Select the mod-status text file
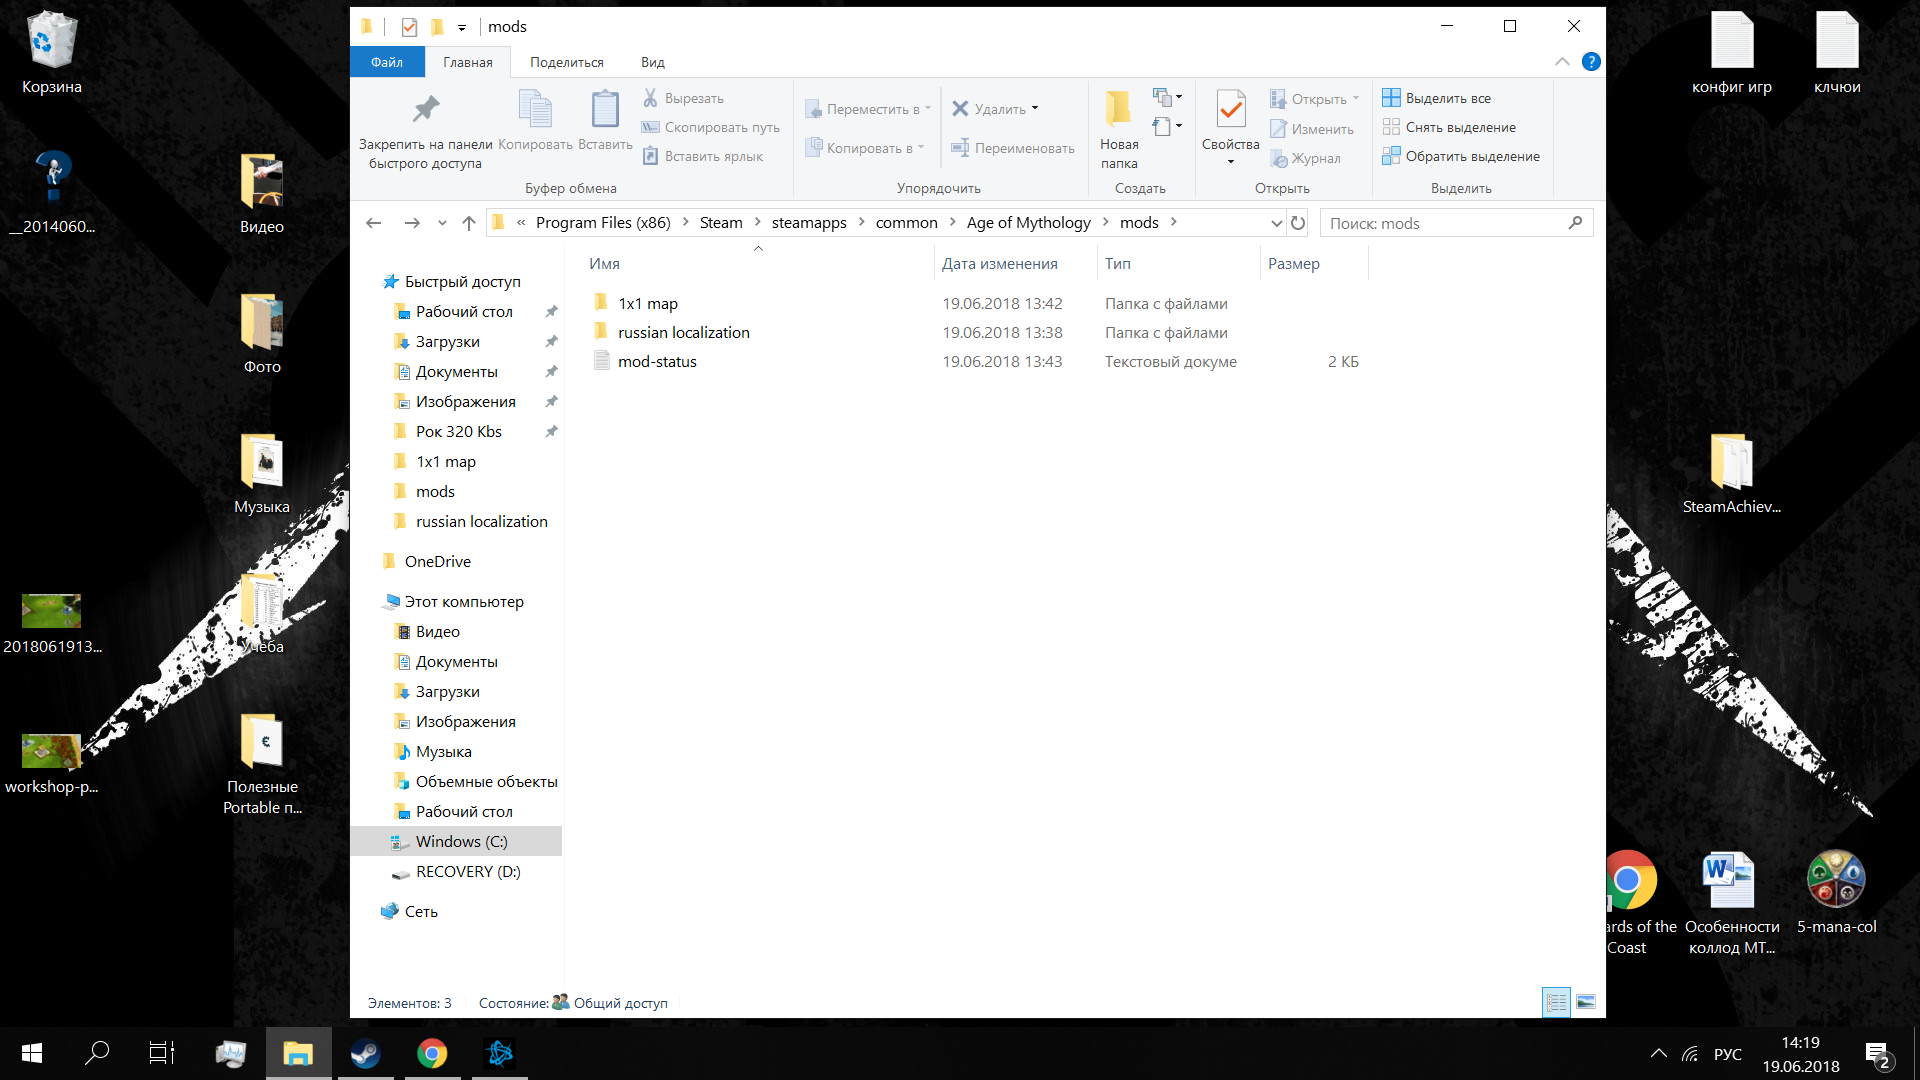The width and height of the screenshot is (1920, 1080). coord(657,361)
